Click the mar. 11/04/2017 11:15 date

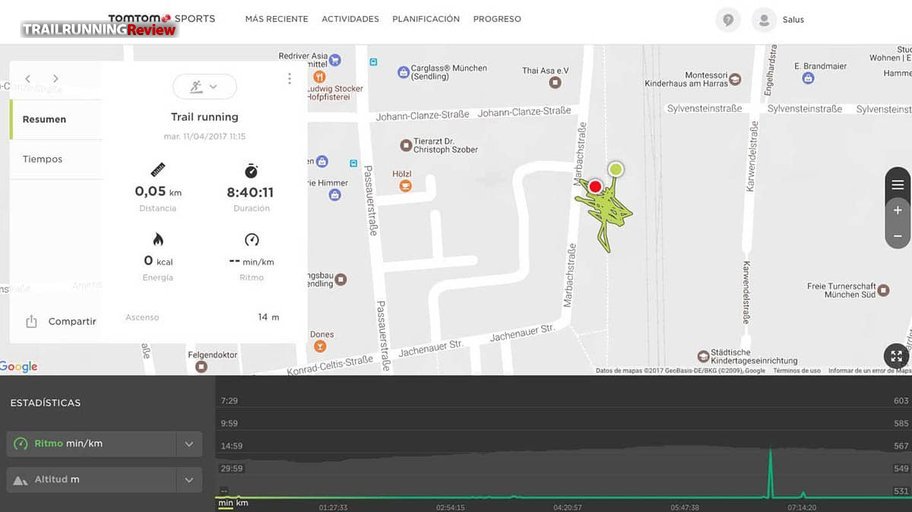pyautogui.click(x=205, y=136)
